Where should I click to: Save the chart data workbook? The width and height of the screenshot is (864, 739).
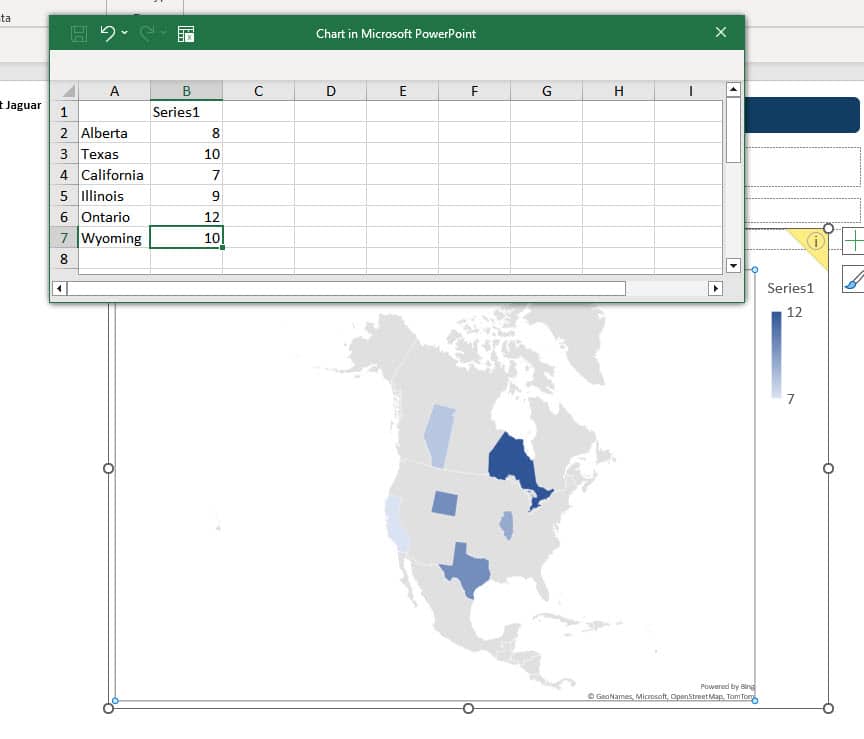coord(77,33)
